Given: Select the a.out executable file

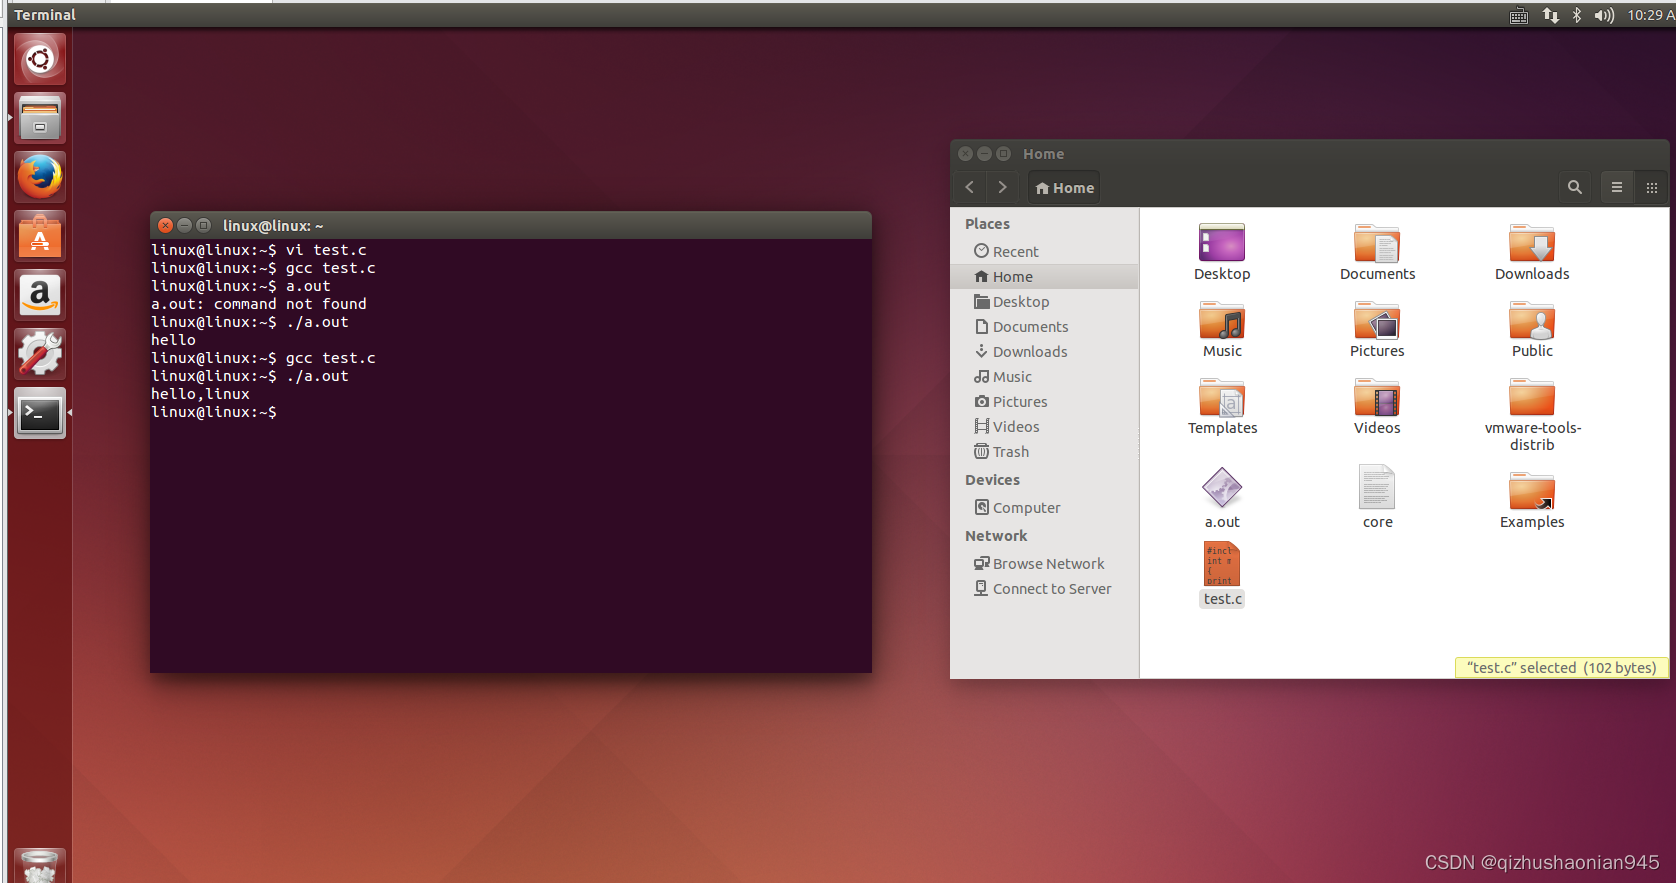Looking at the screenshot, I should click(1222, 488).
